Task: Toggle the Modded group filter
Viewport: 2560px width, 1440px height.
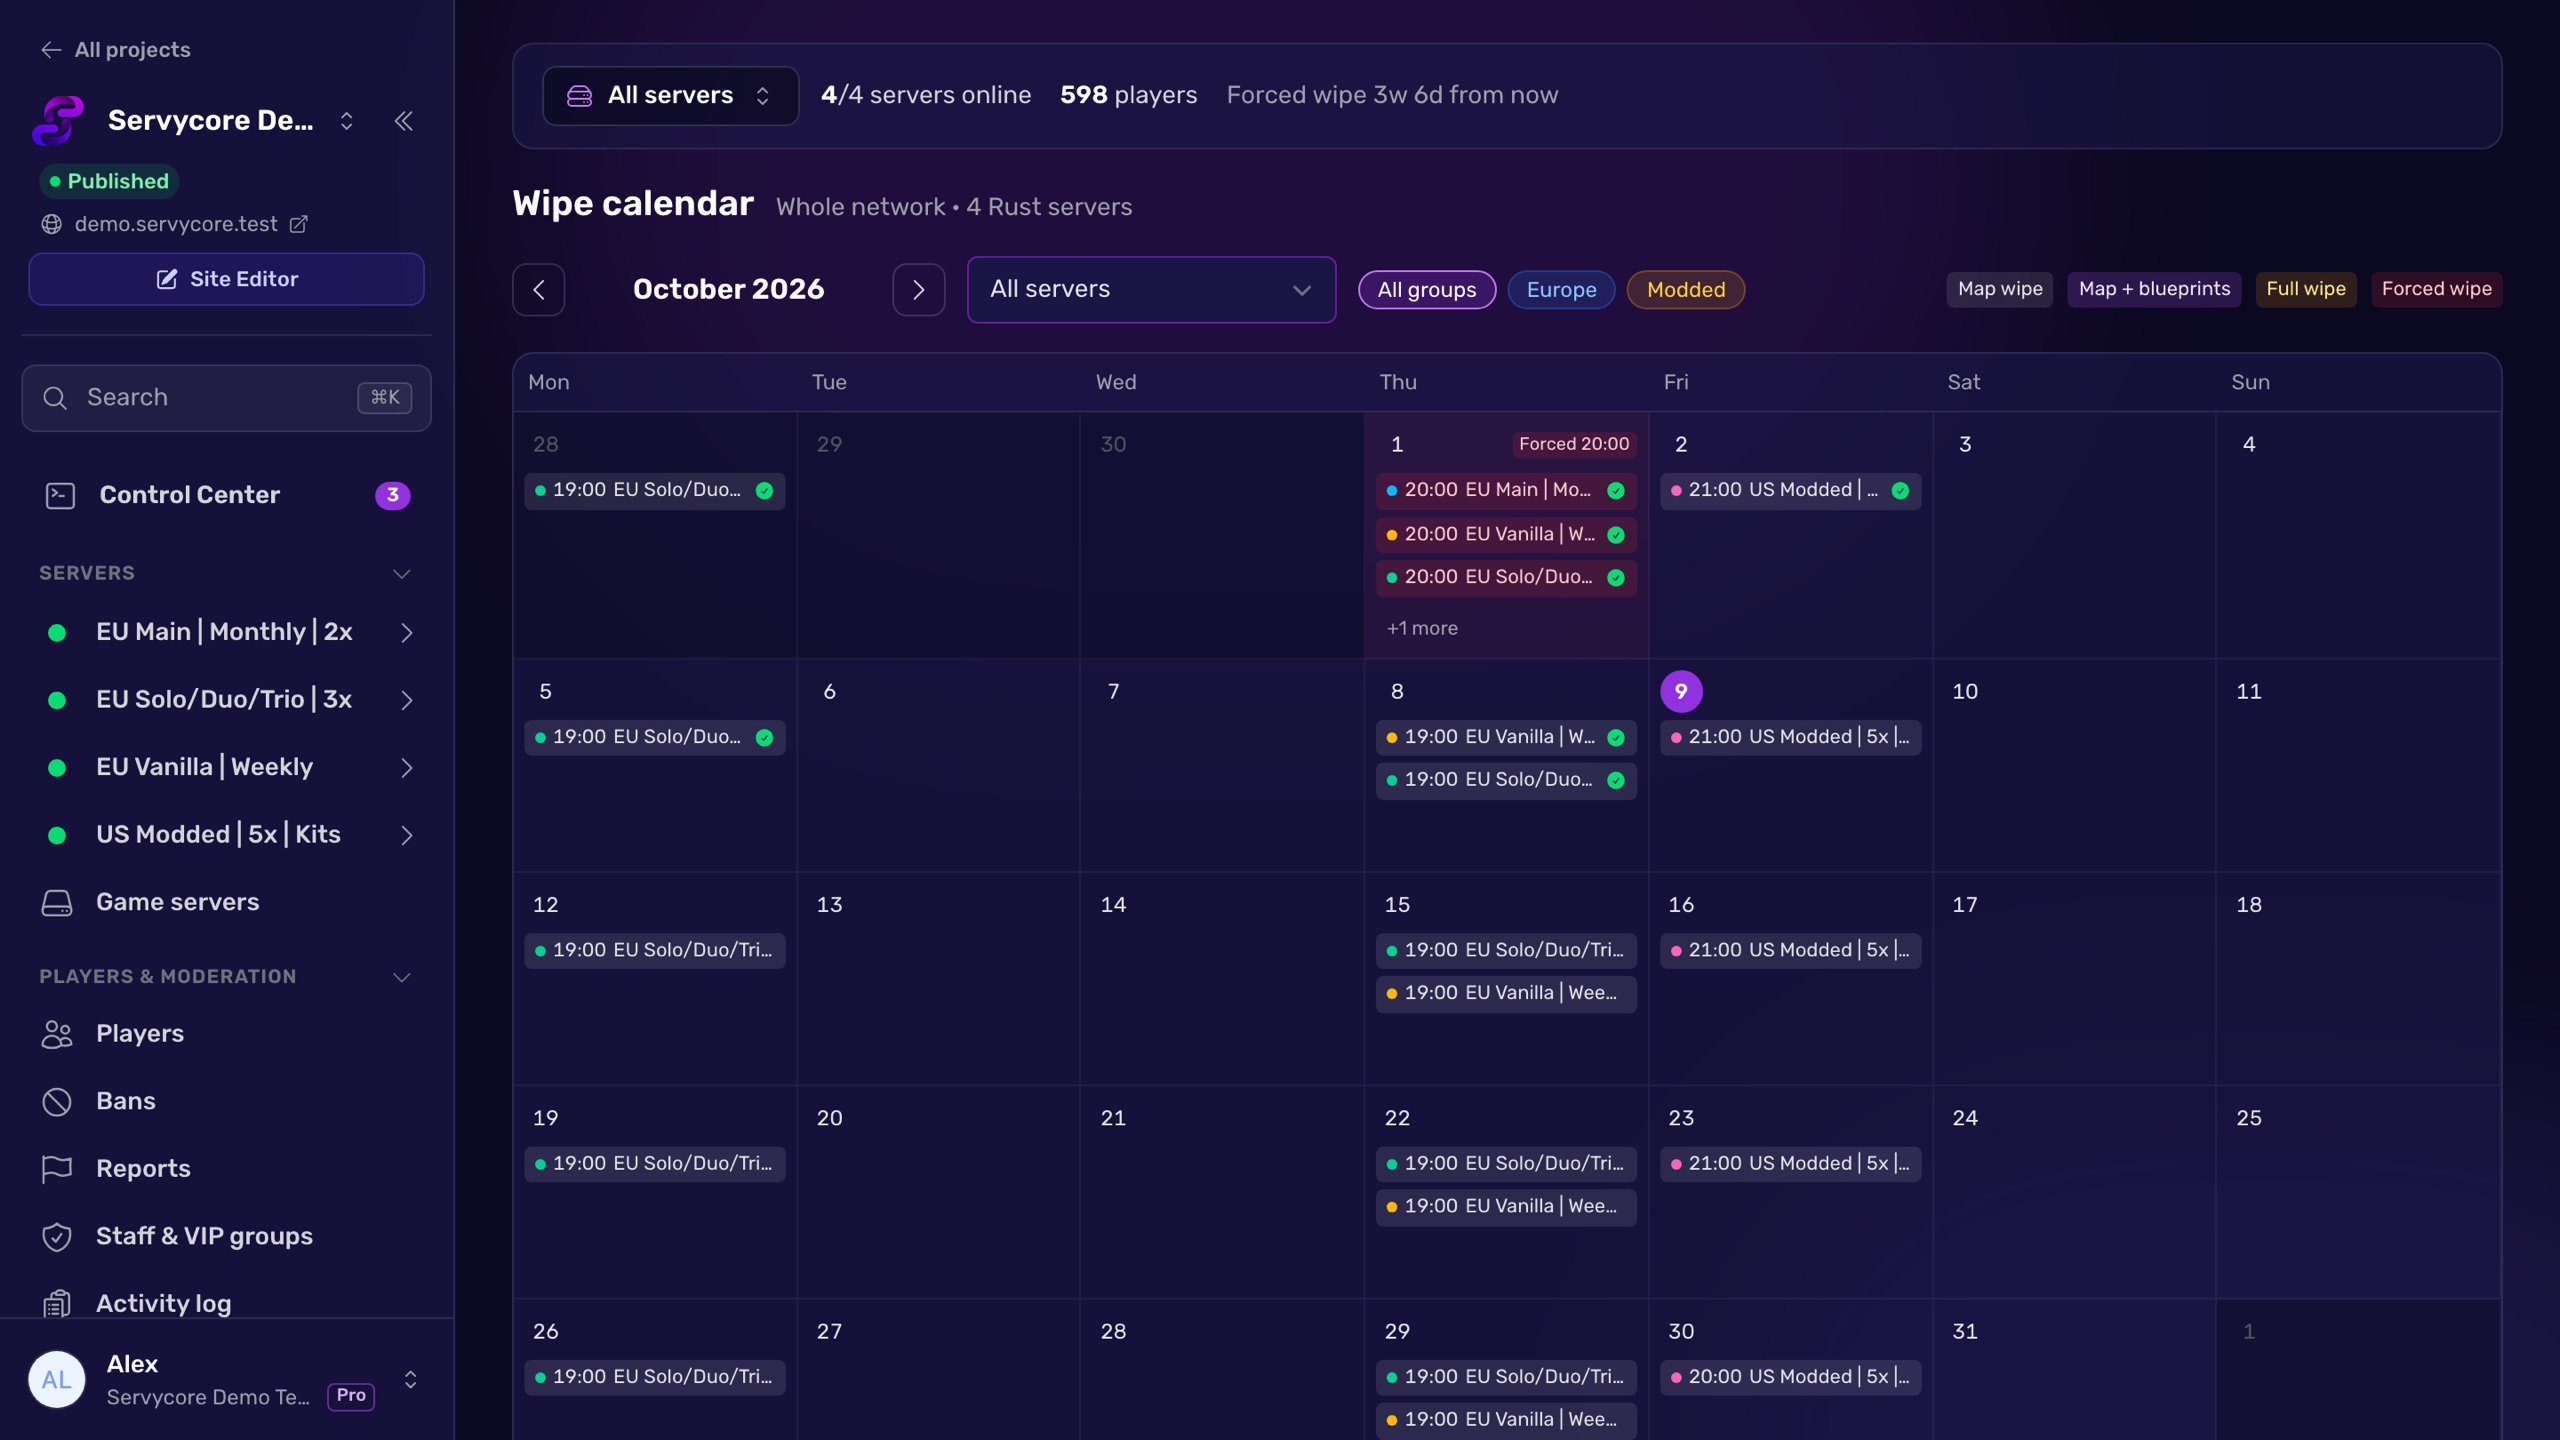Action: [x=1686, y=290]
